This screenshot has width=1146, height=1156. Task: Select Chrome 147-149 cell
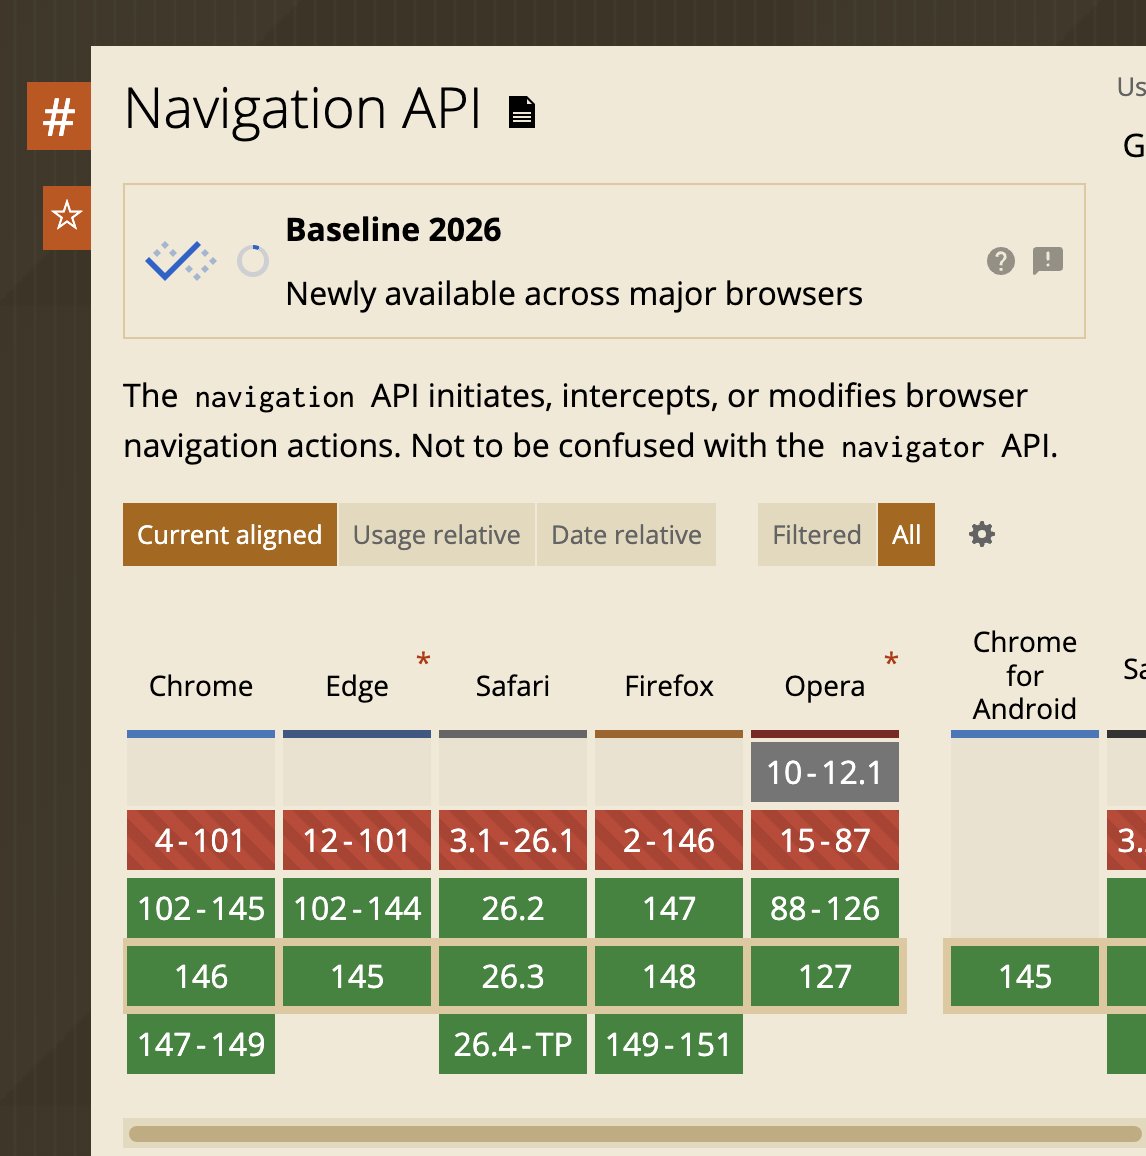pyautogui.click(x=201, y=1044)
